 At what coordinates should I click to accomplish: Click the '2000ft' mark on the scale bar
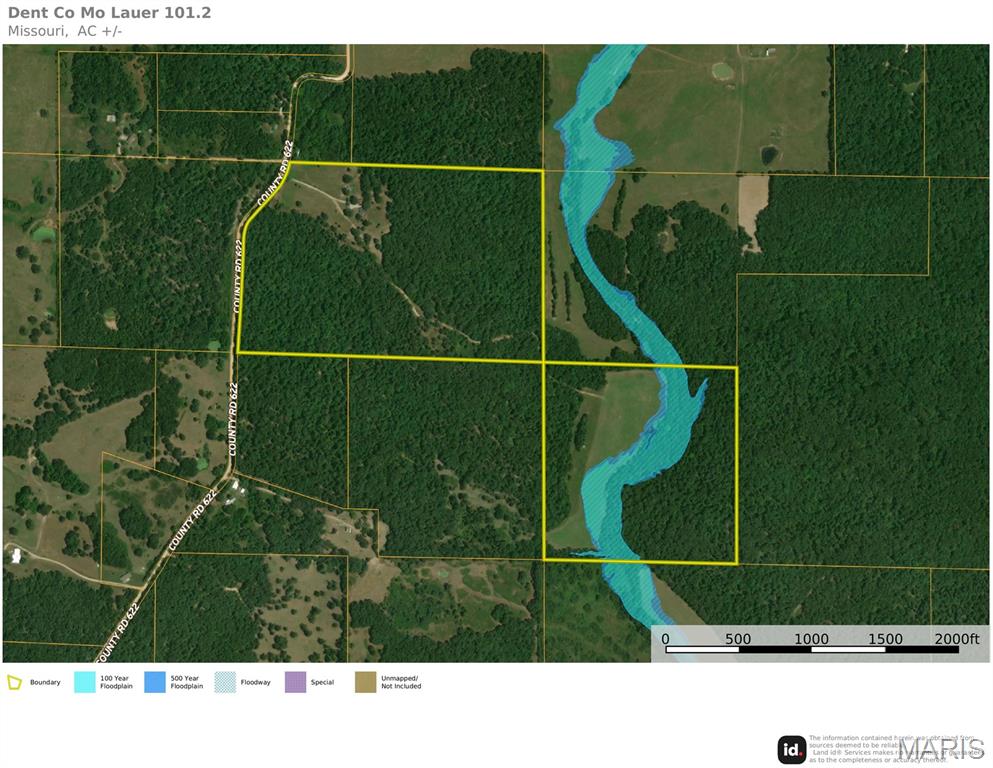click(957, 639)
